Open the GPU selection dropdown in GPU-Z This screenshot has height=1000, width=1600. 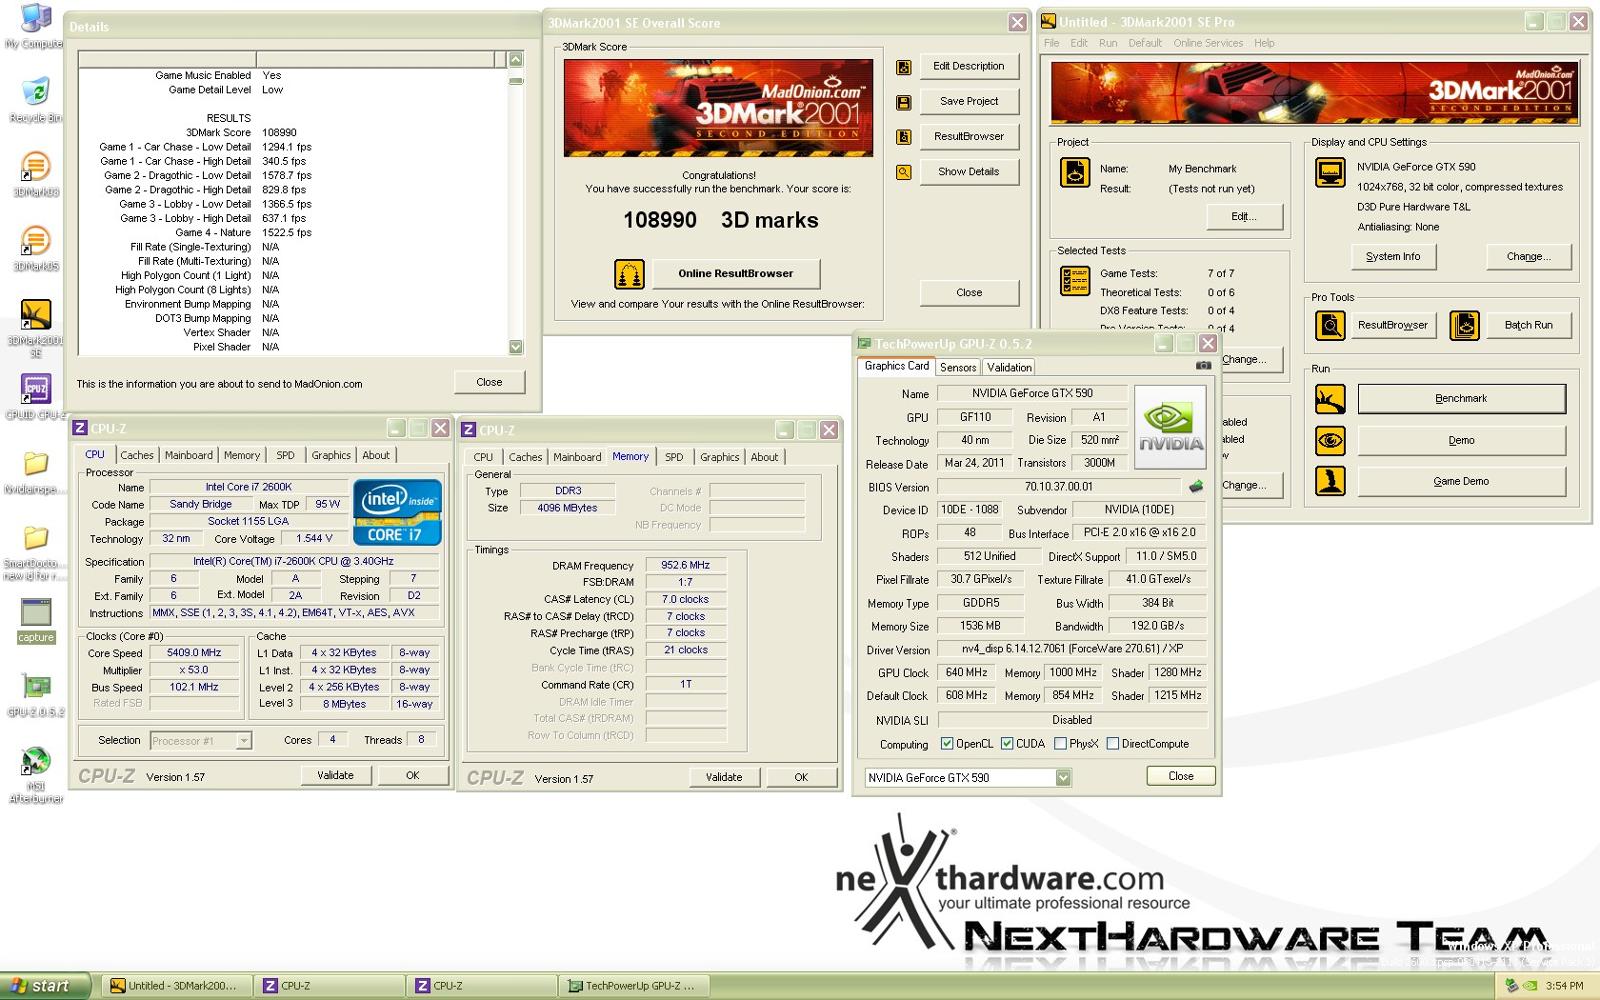(x=1063, y=778)
